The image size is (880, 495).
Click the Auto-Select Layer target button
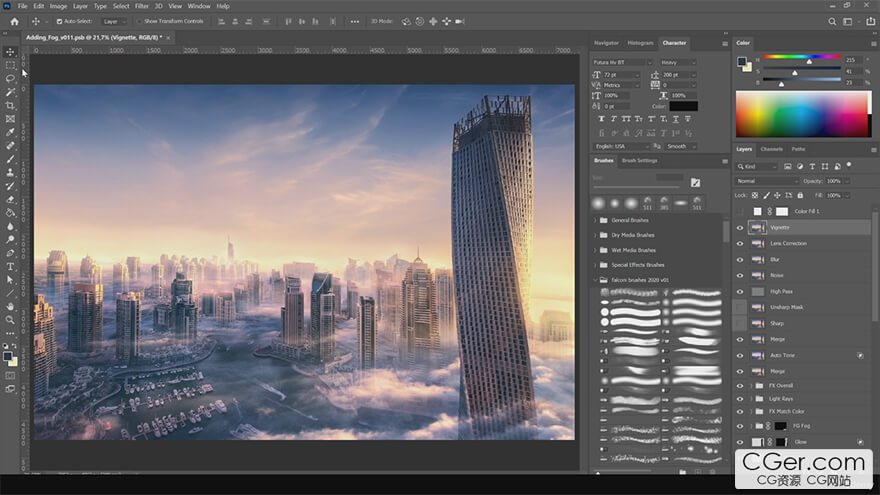tap(114, 21)
